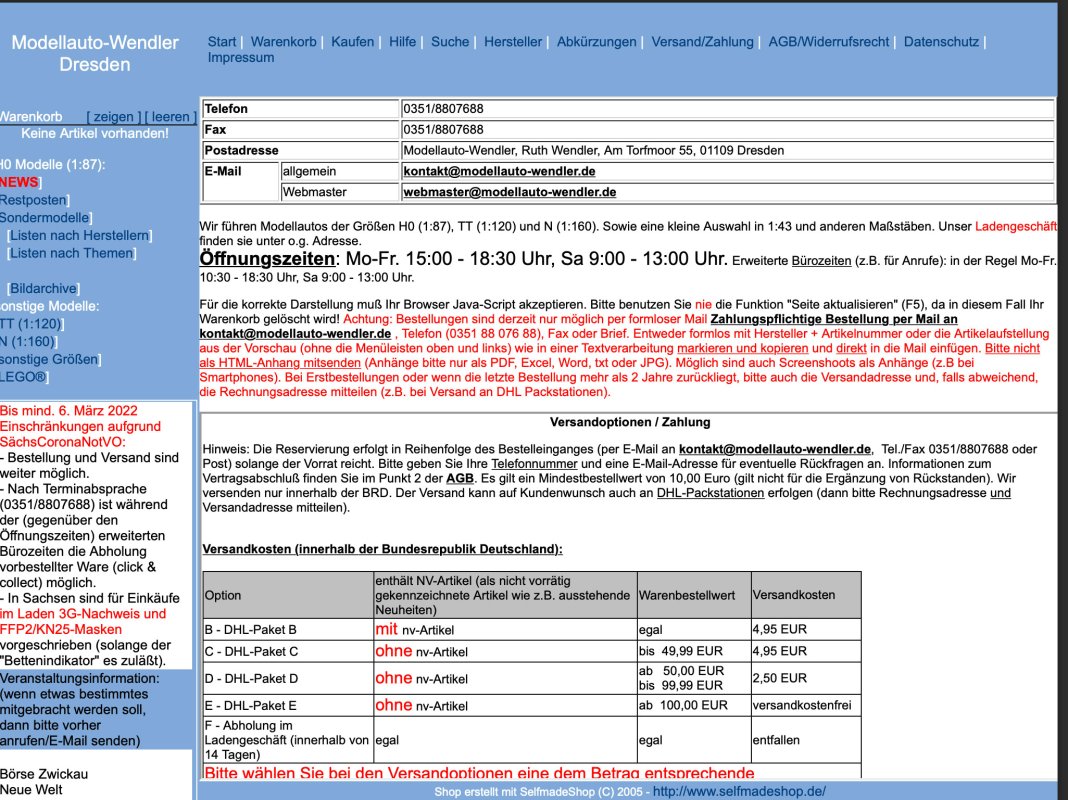The image size is (1068, 800).
Task: Show the shopping cart via 'zeigen'
Action: coord(113,117)
